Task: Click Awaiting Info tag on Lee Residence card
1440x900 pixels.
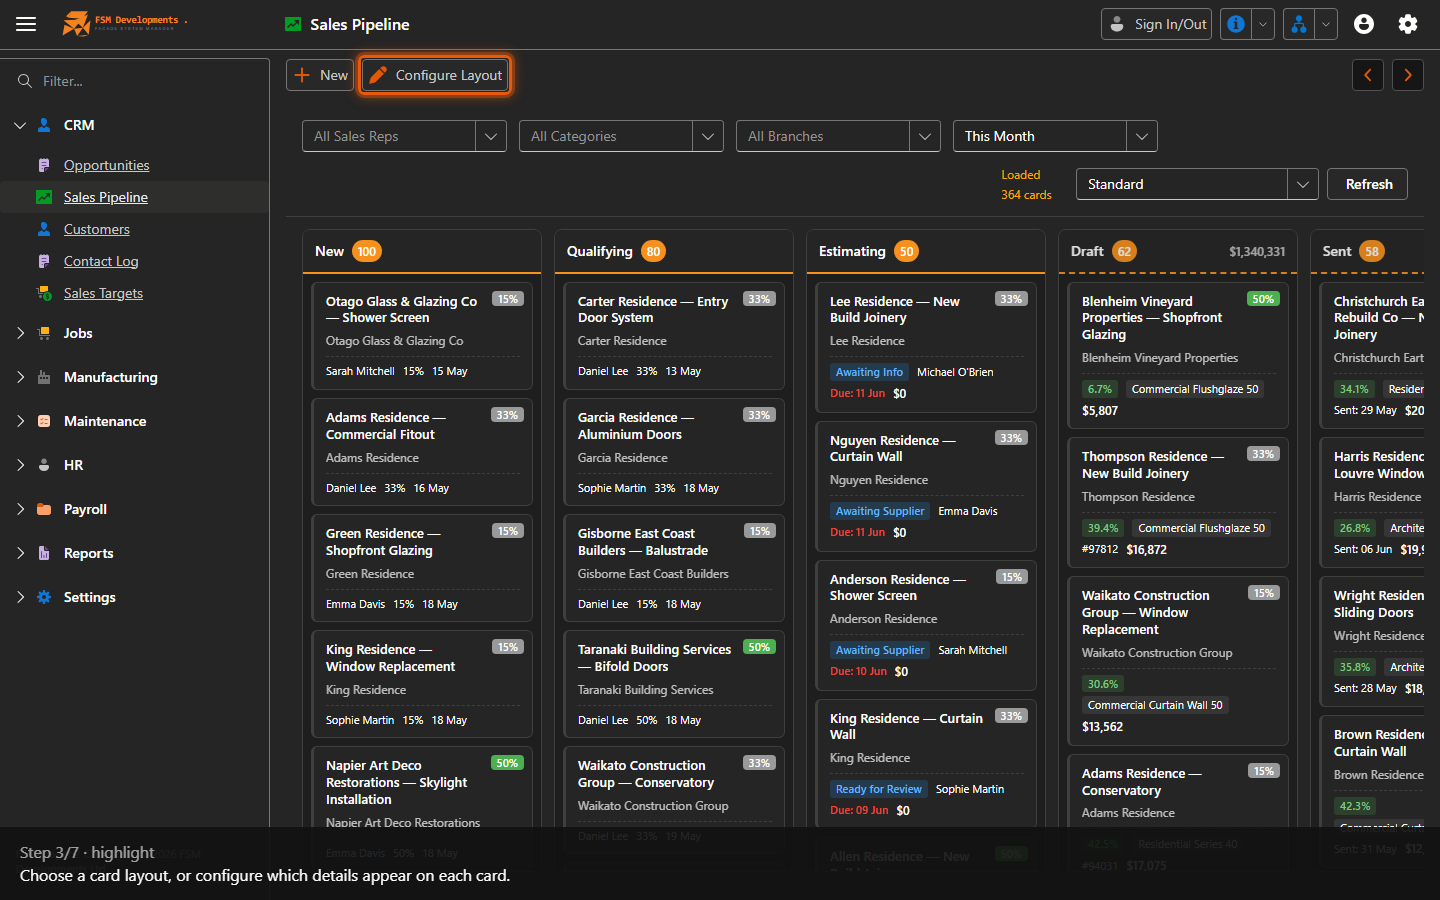Action: click(x=869, y=372)
